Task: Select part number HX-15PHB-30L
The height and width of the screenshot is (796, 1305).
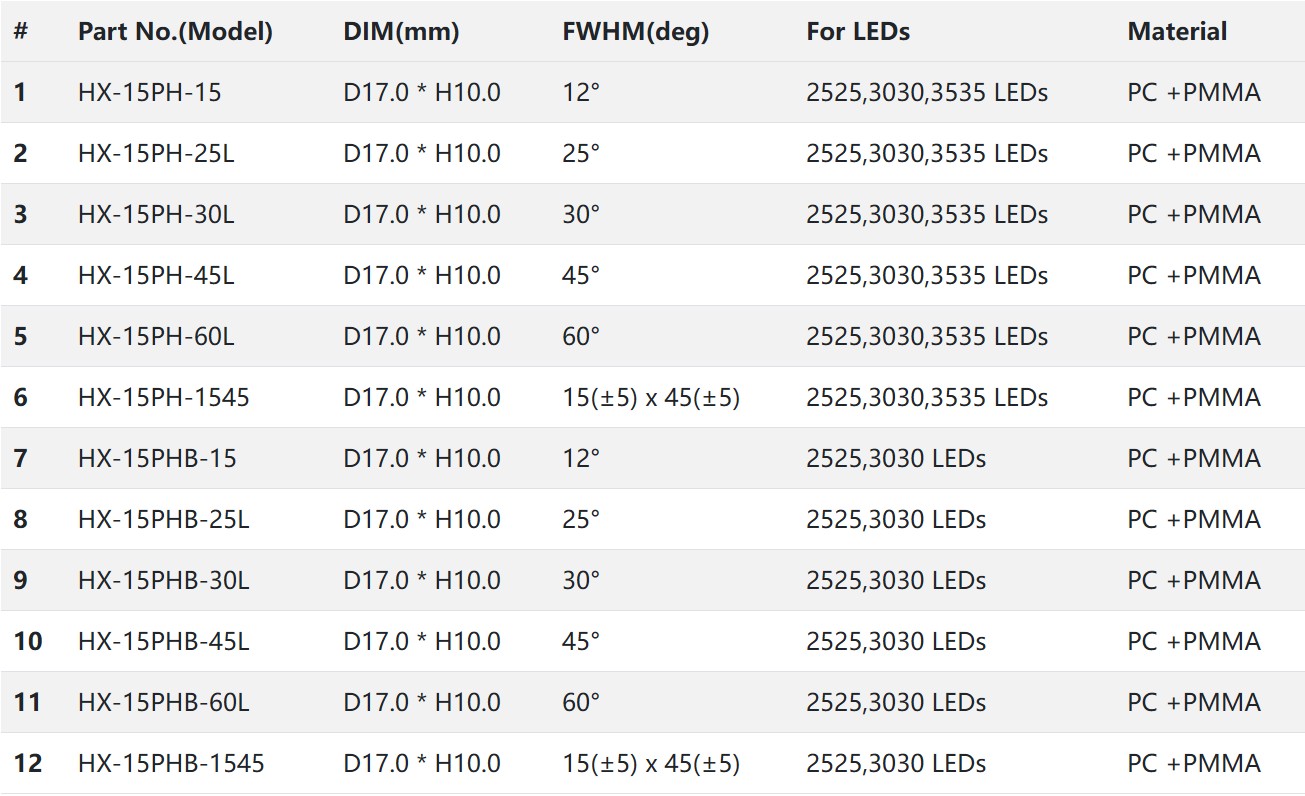Action: click(163, 581)
